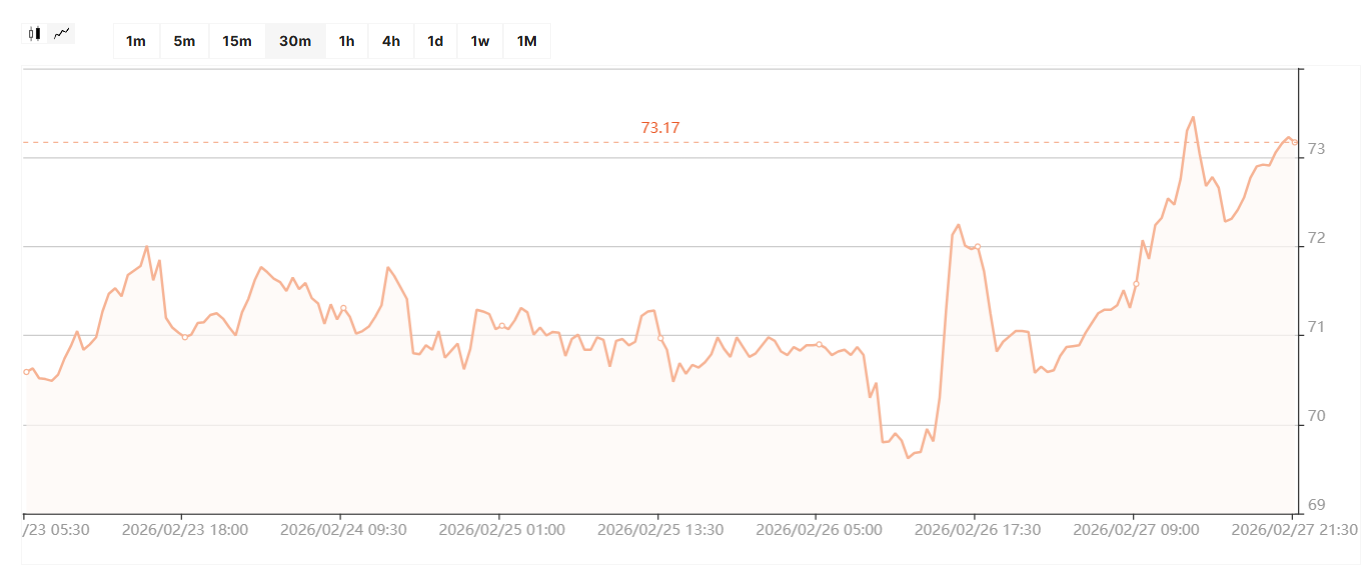Switch to line chart view
This screenshot has height=578, width=1367.
[x=62, y=33]
